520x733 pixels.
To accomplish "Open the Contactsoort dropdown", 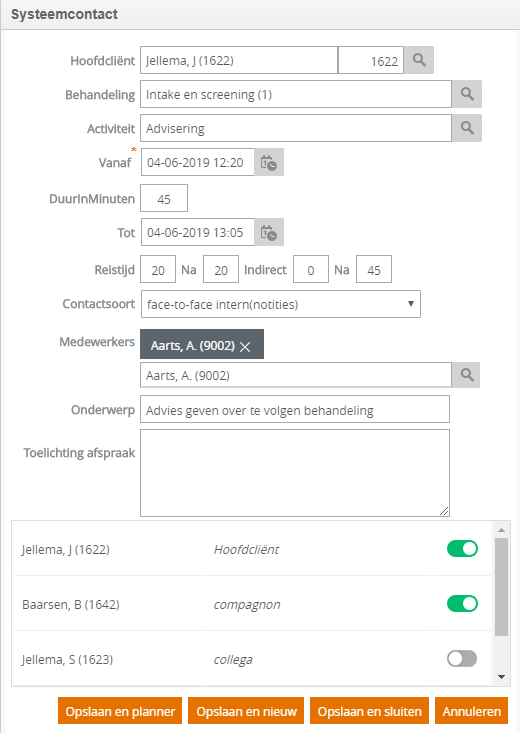I will click(281, 304).
